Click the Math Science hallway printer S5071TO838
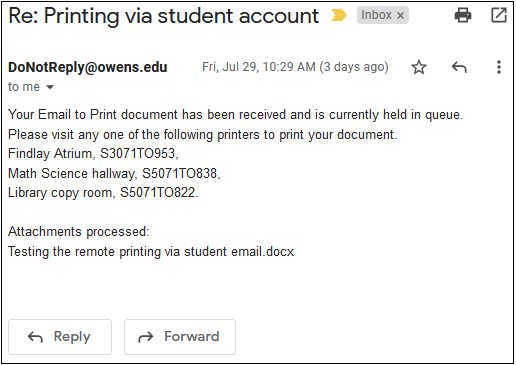Image resolution: width=516 pixels, height=365 pixels. [181, 173]
